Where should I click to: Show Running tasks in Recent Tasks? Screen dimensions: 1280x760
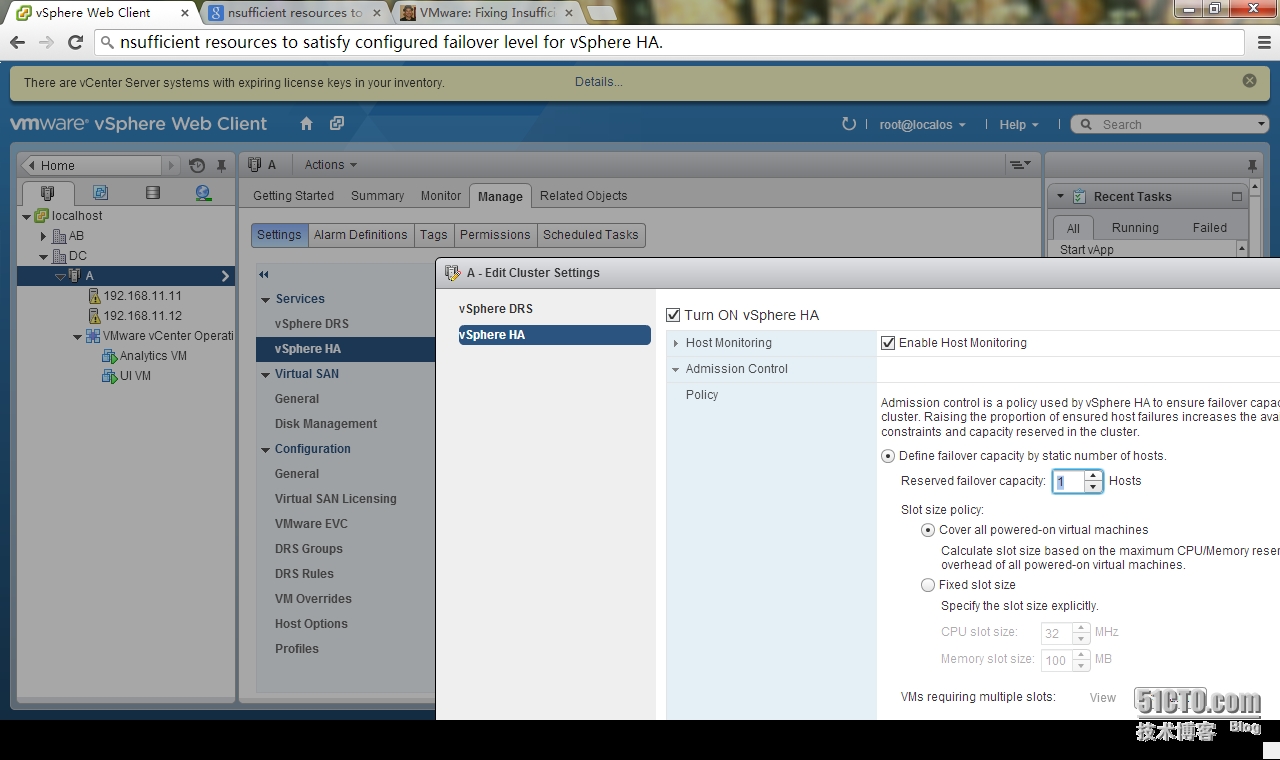click(x=1135, y=228)
